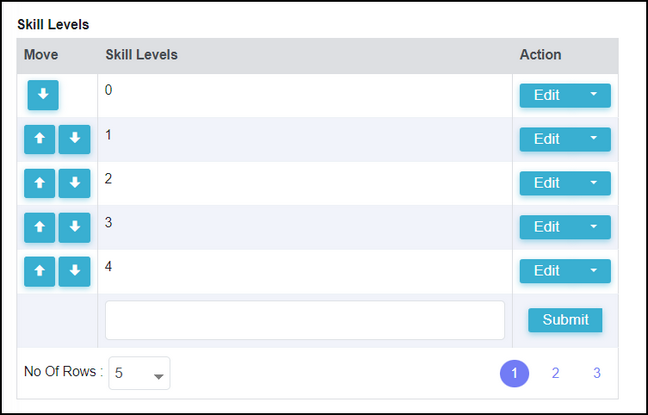Move skill level 1 down
The height and width of the screenshot is (415, 648).
pyautogui.click(x=74, y=139)
